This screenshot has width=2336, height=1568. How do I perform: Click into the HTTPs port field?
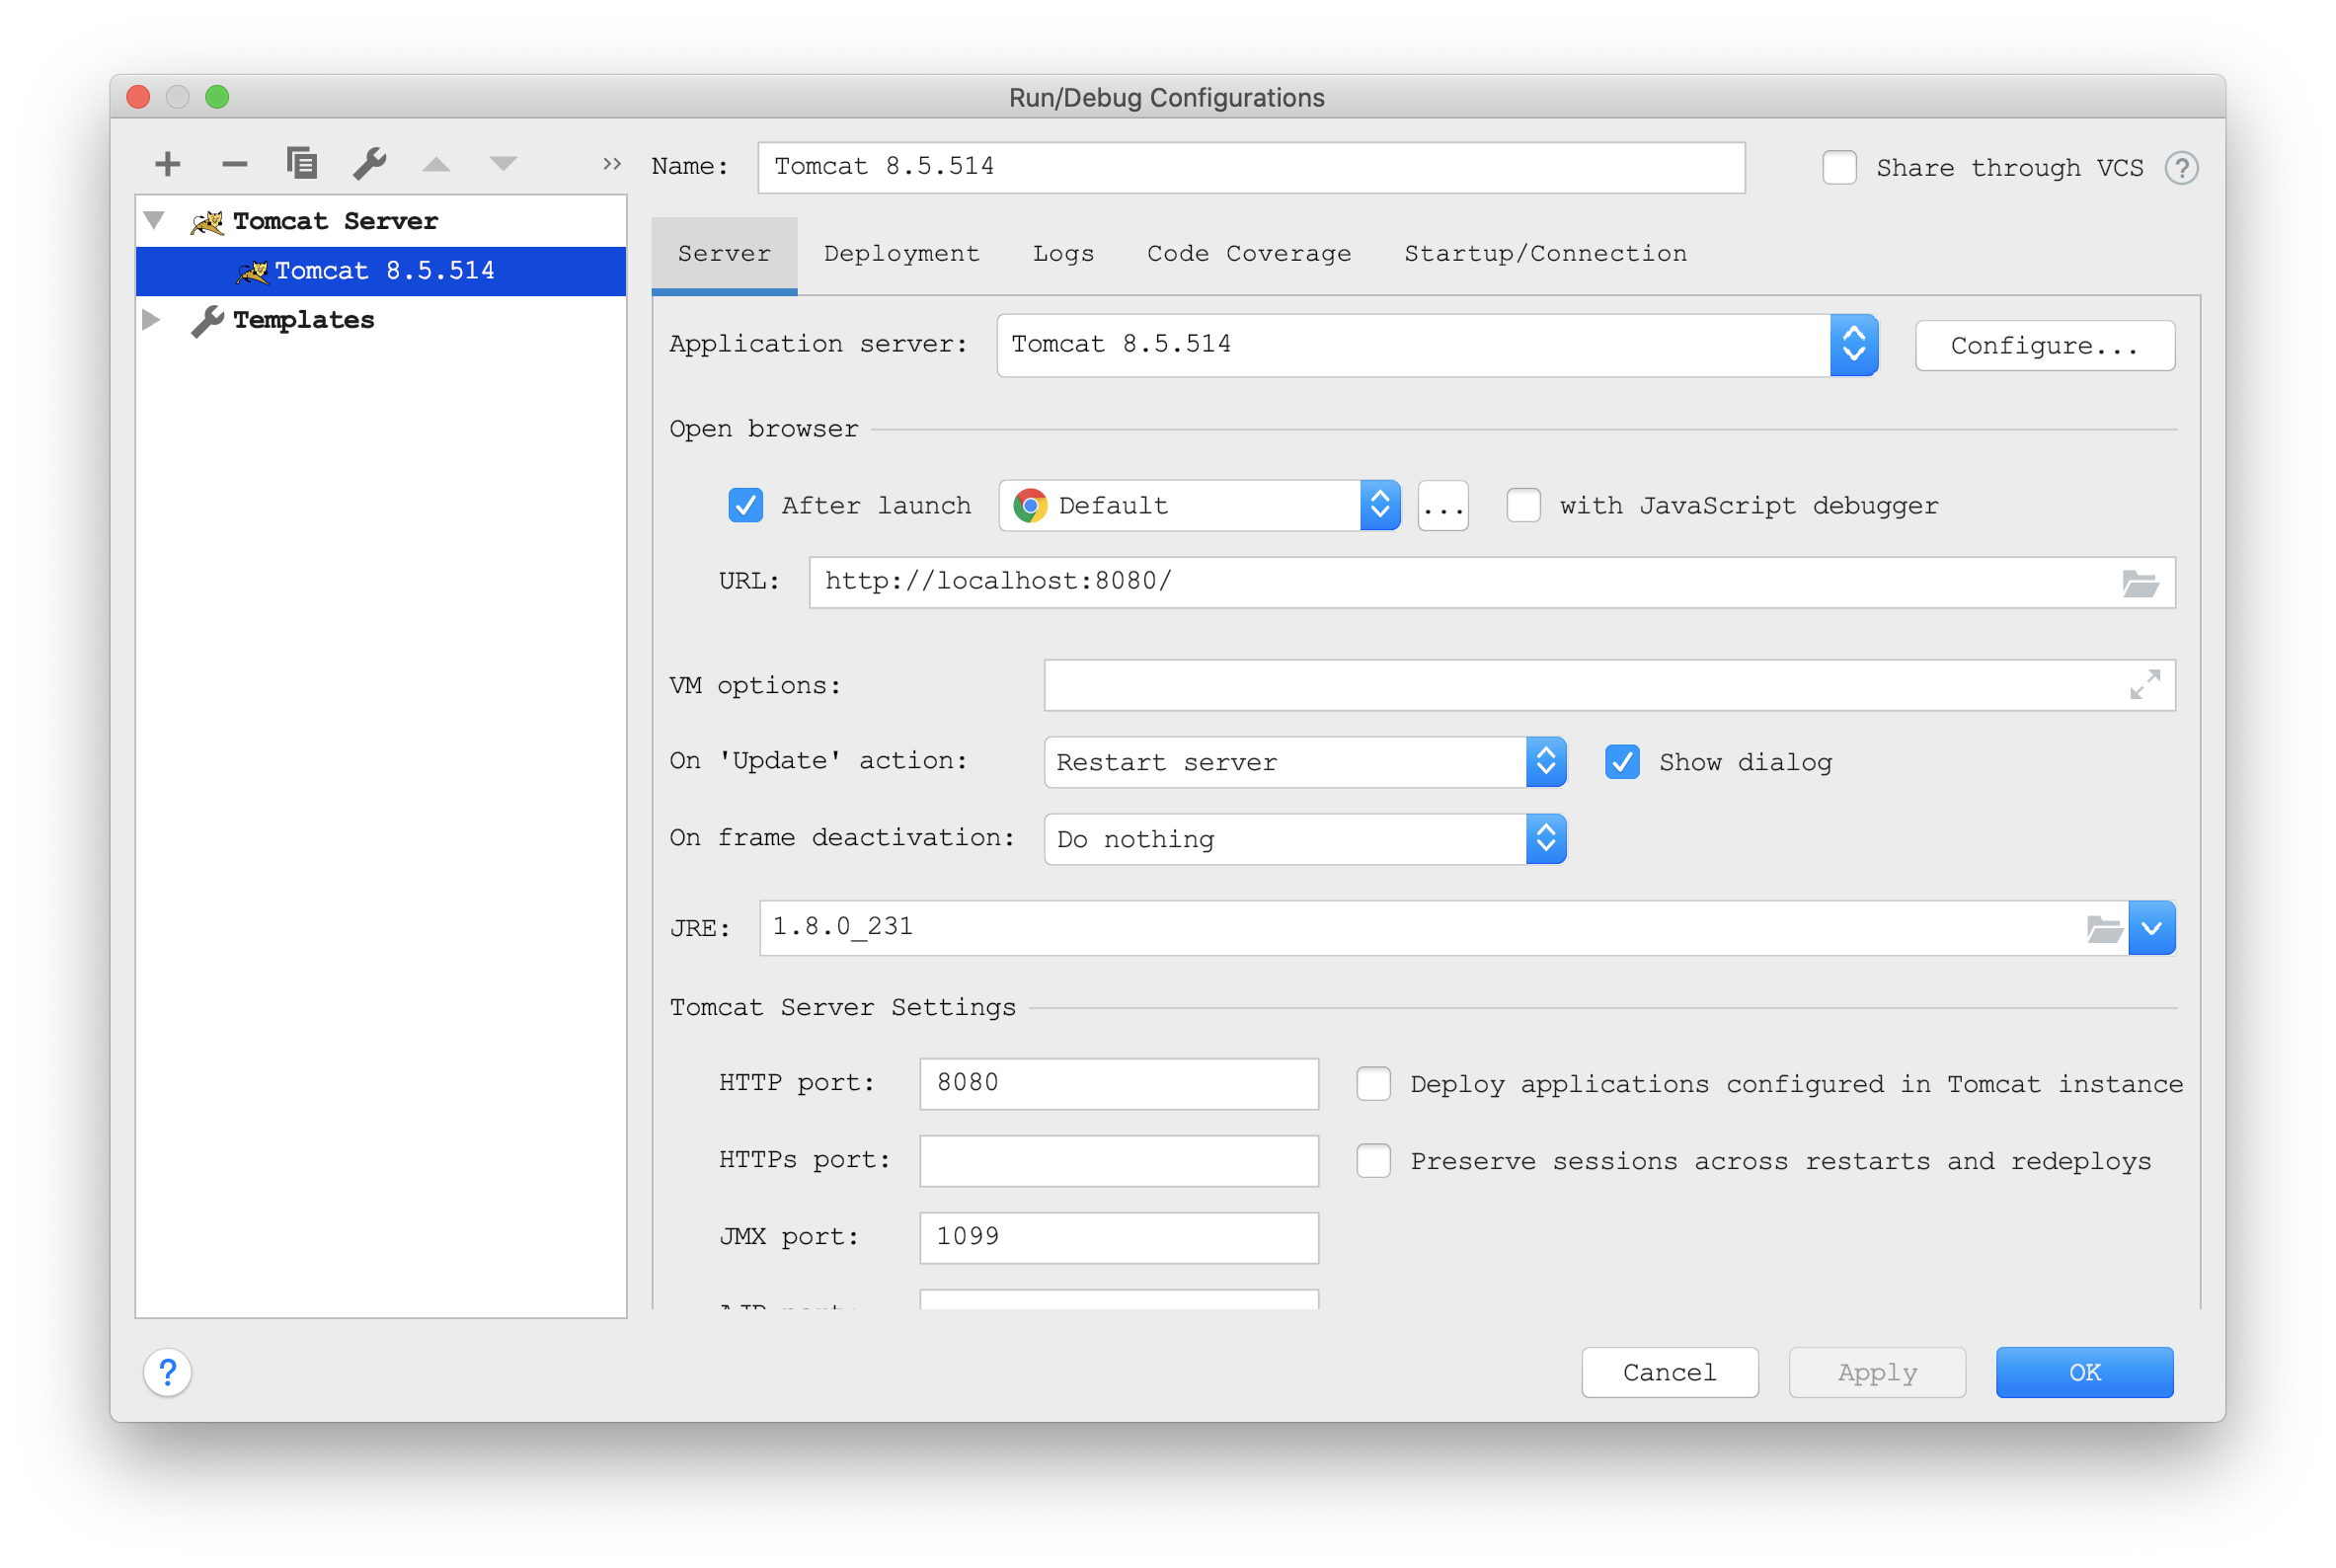coord(1118,1161)
